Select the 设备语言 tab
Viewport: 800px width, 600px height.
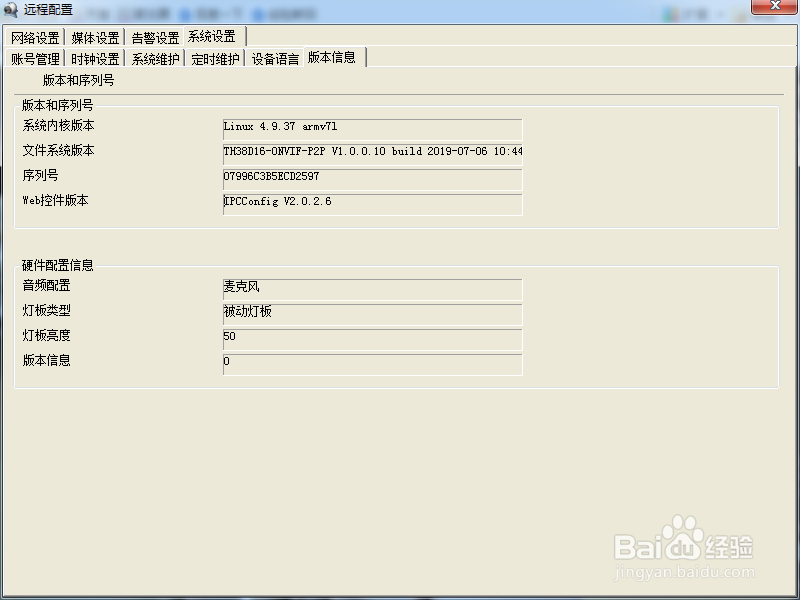[270, 58]
